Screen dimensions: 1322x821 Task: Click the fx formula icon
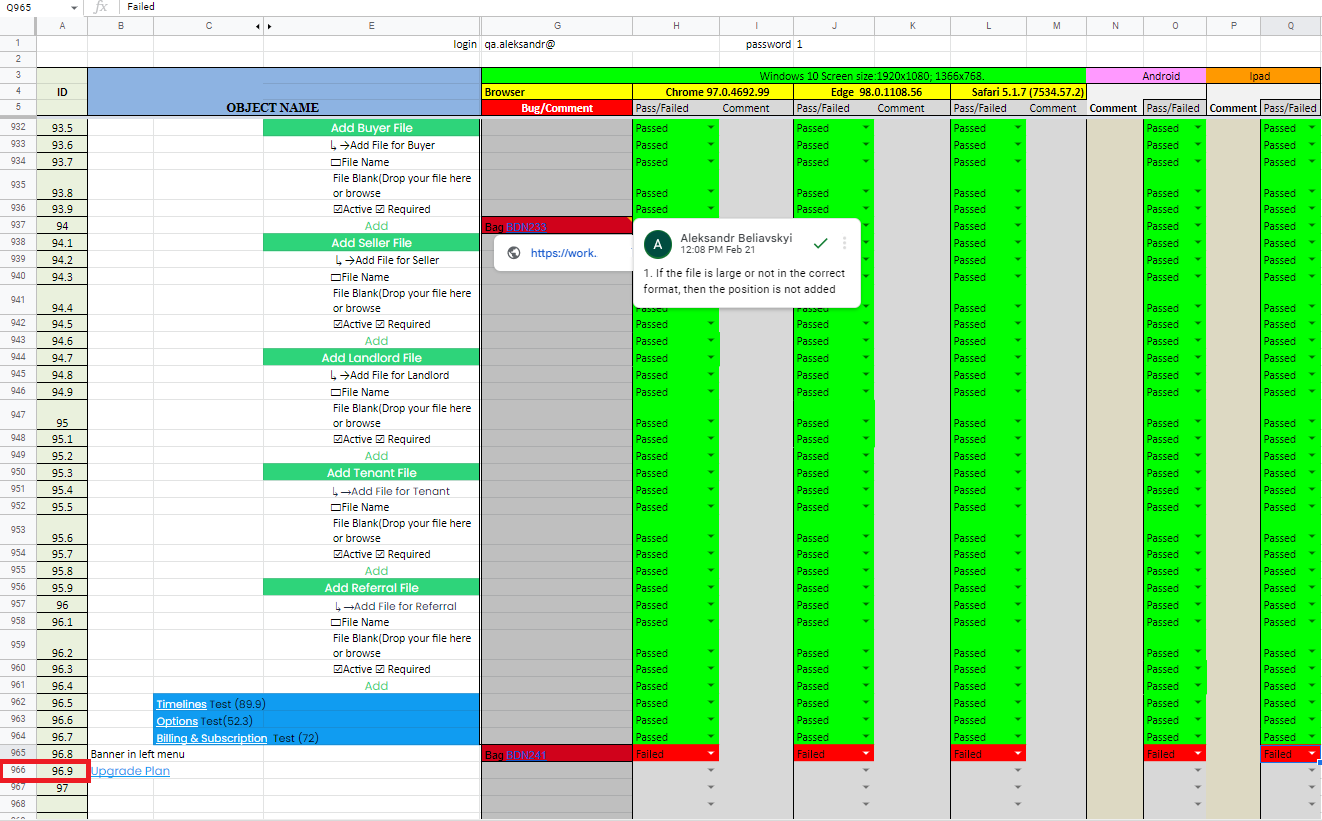pyautogui.click(x=100, y=7)
